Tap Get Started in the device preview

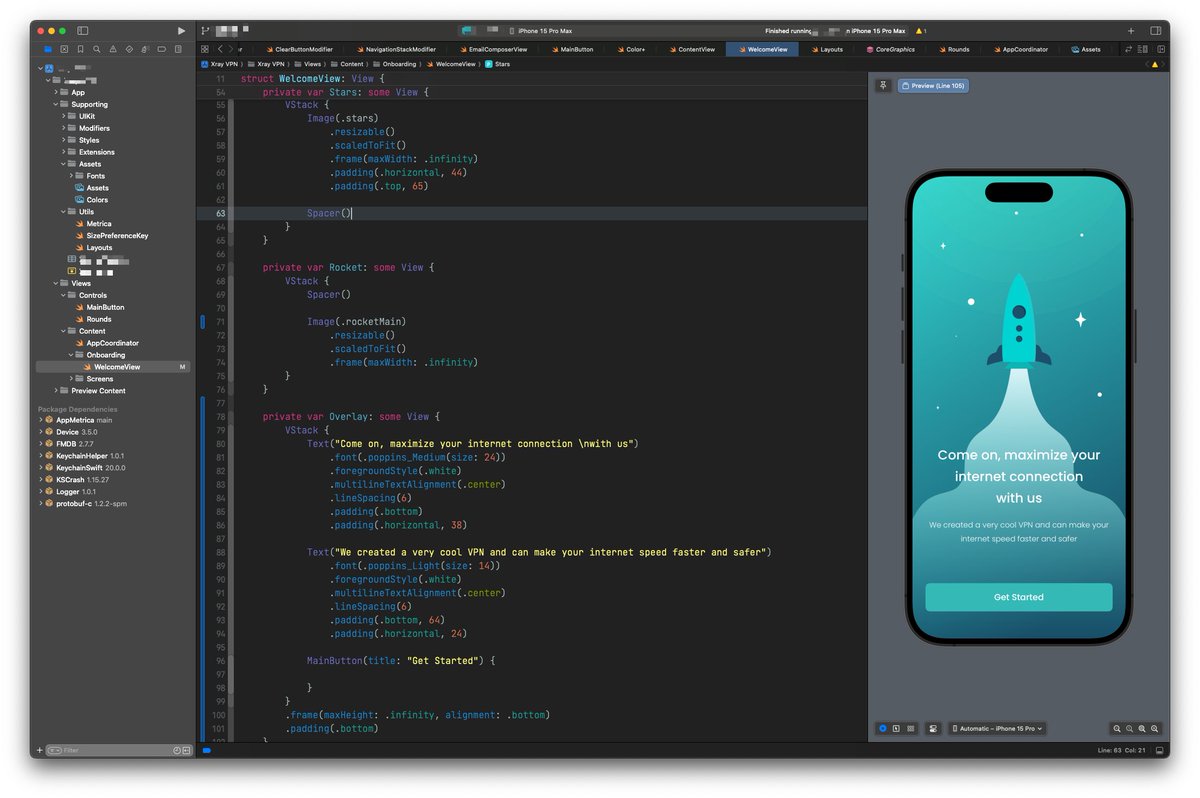(x=1018, y=597)
